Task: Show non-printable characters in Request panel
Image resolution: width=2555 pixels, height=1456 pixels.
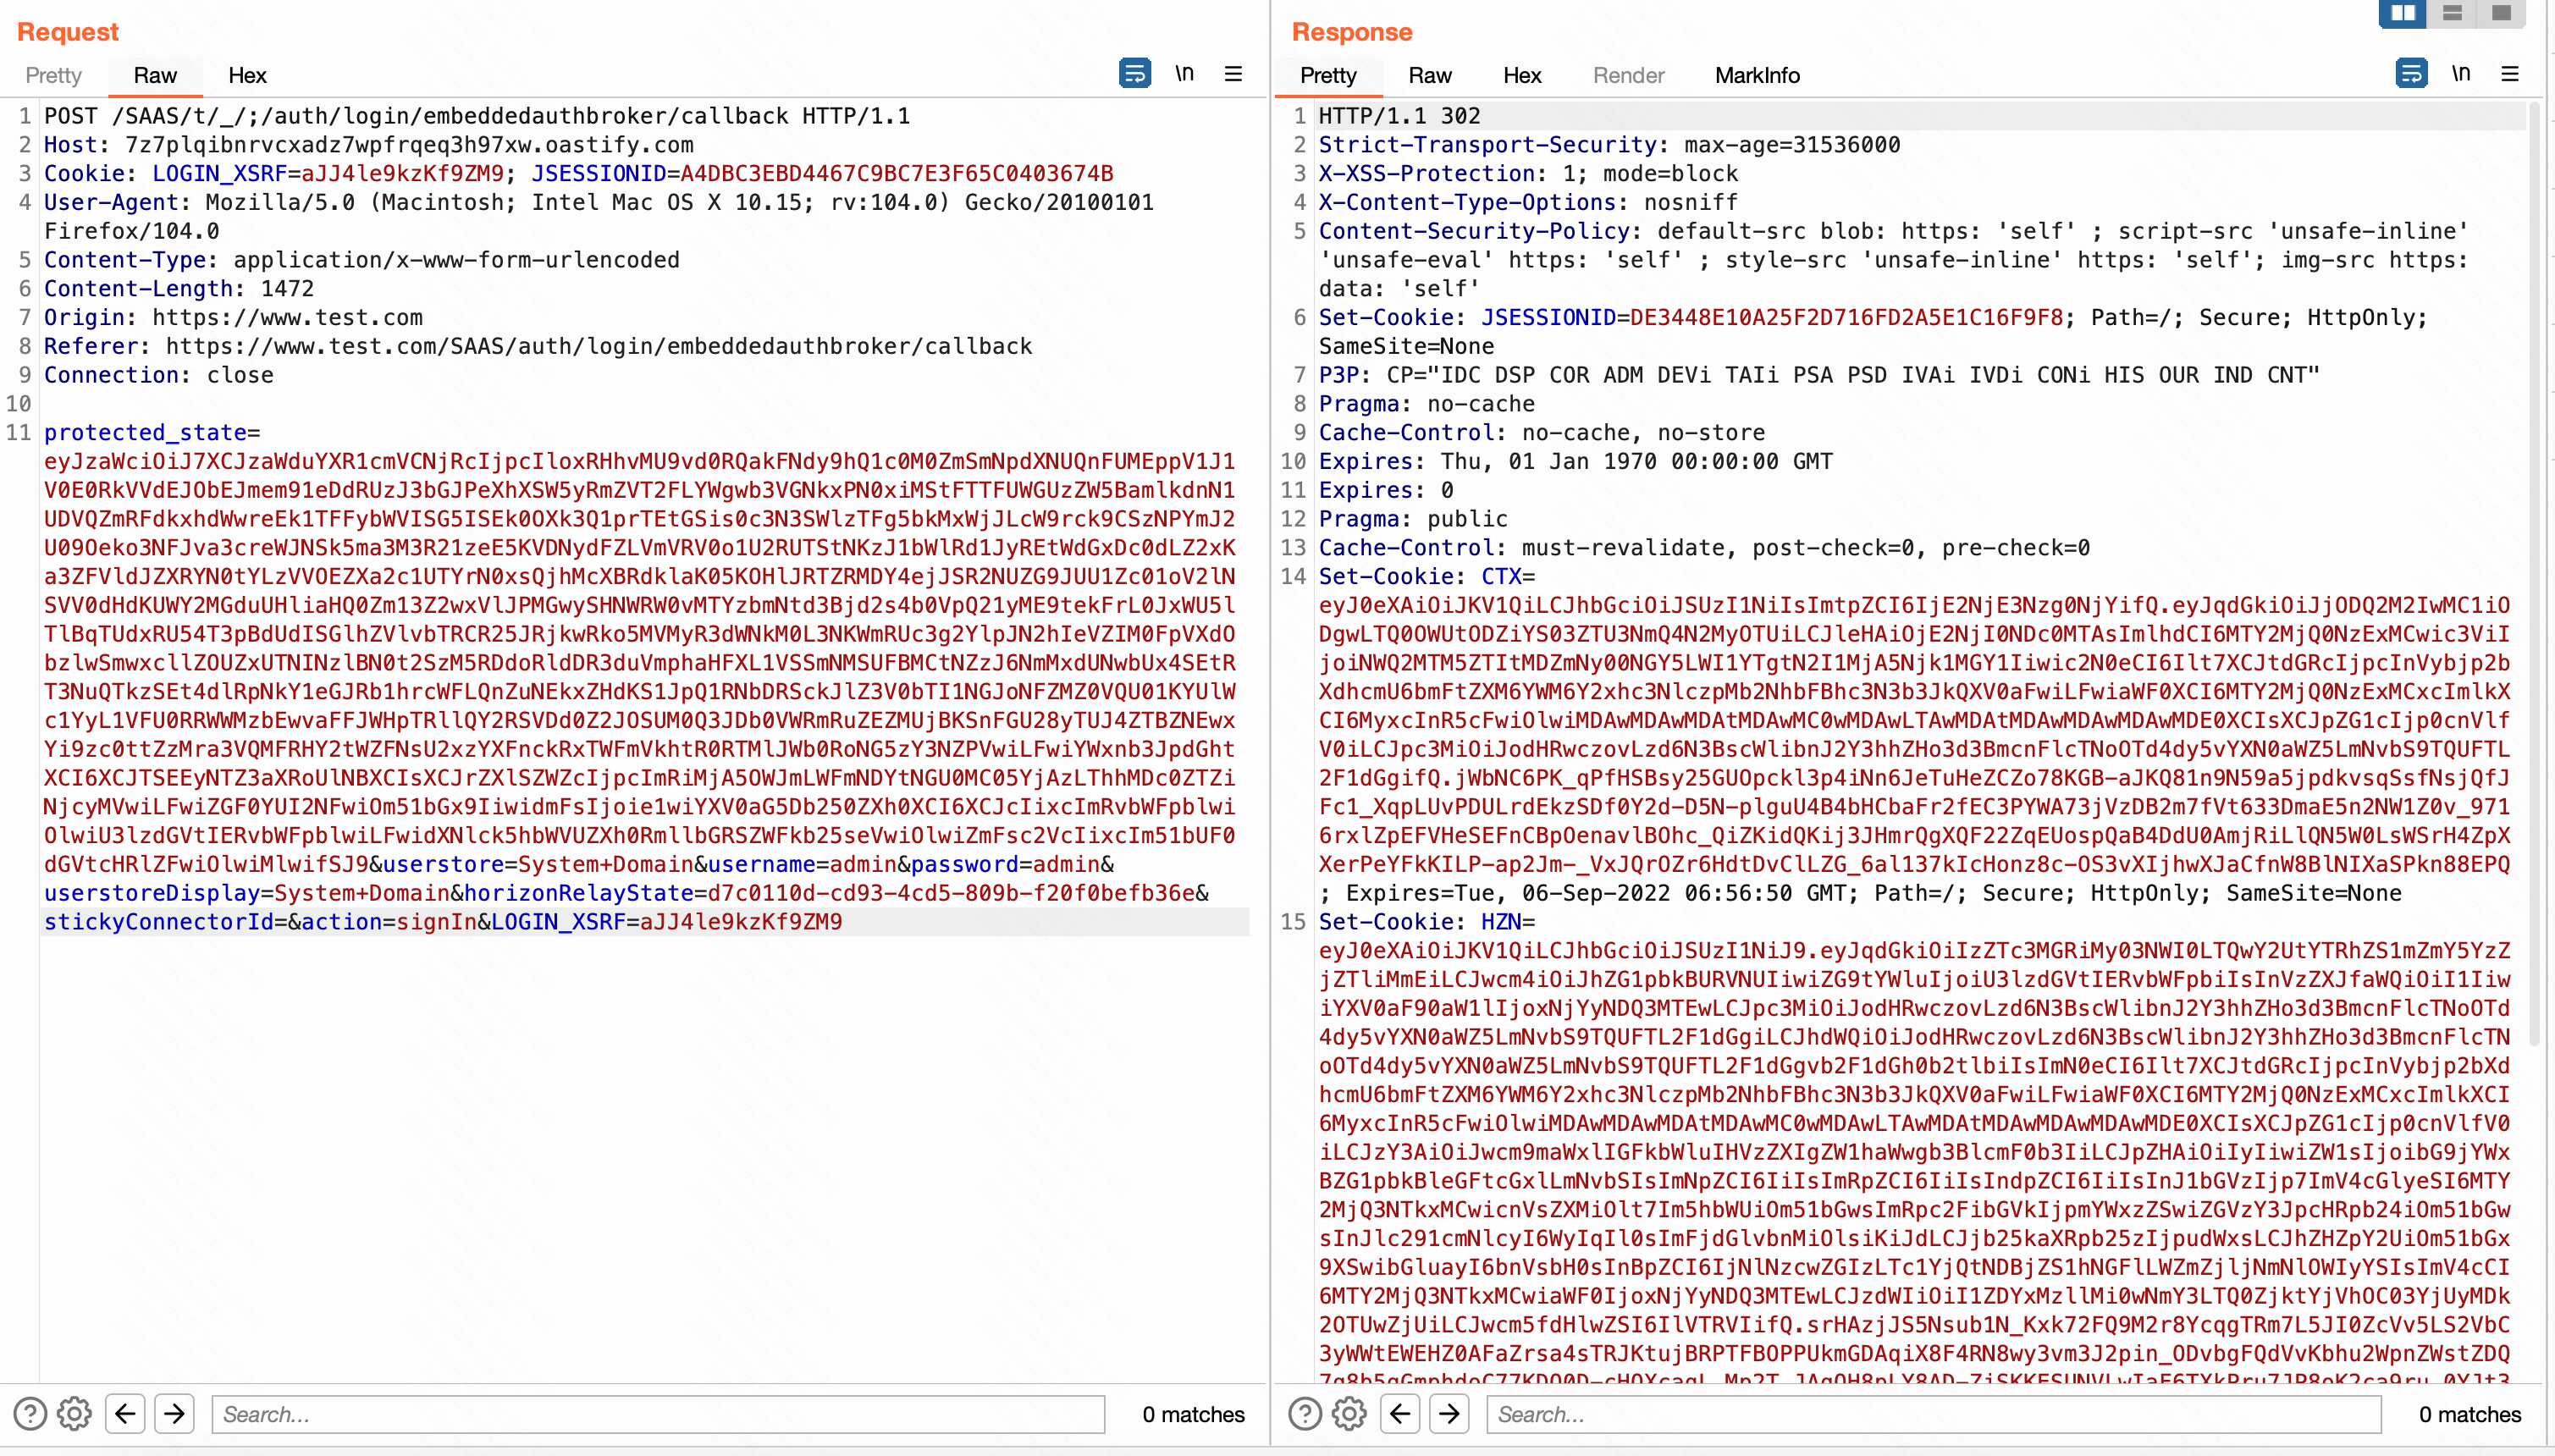Action: pyautogui.click(x=1184, y=74)
